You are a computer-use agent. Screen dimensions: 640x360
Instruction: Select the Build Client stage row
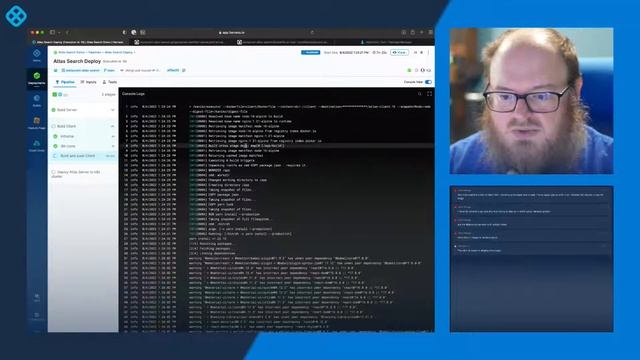(83, 127)
